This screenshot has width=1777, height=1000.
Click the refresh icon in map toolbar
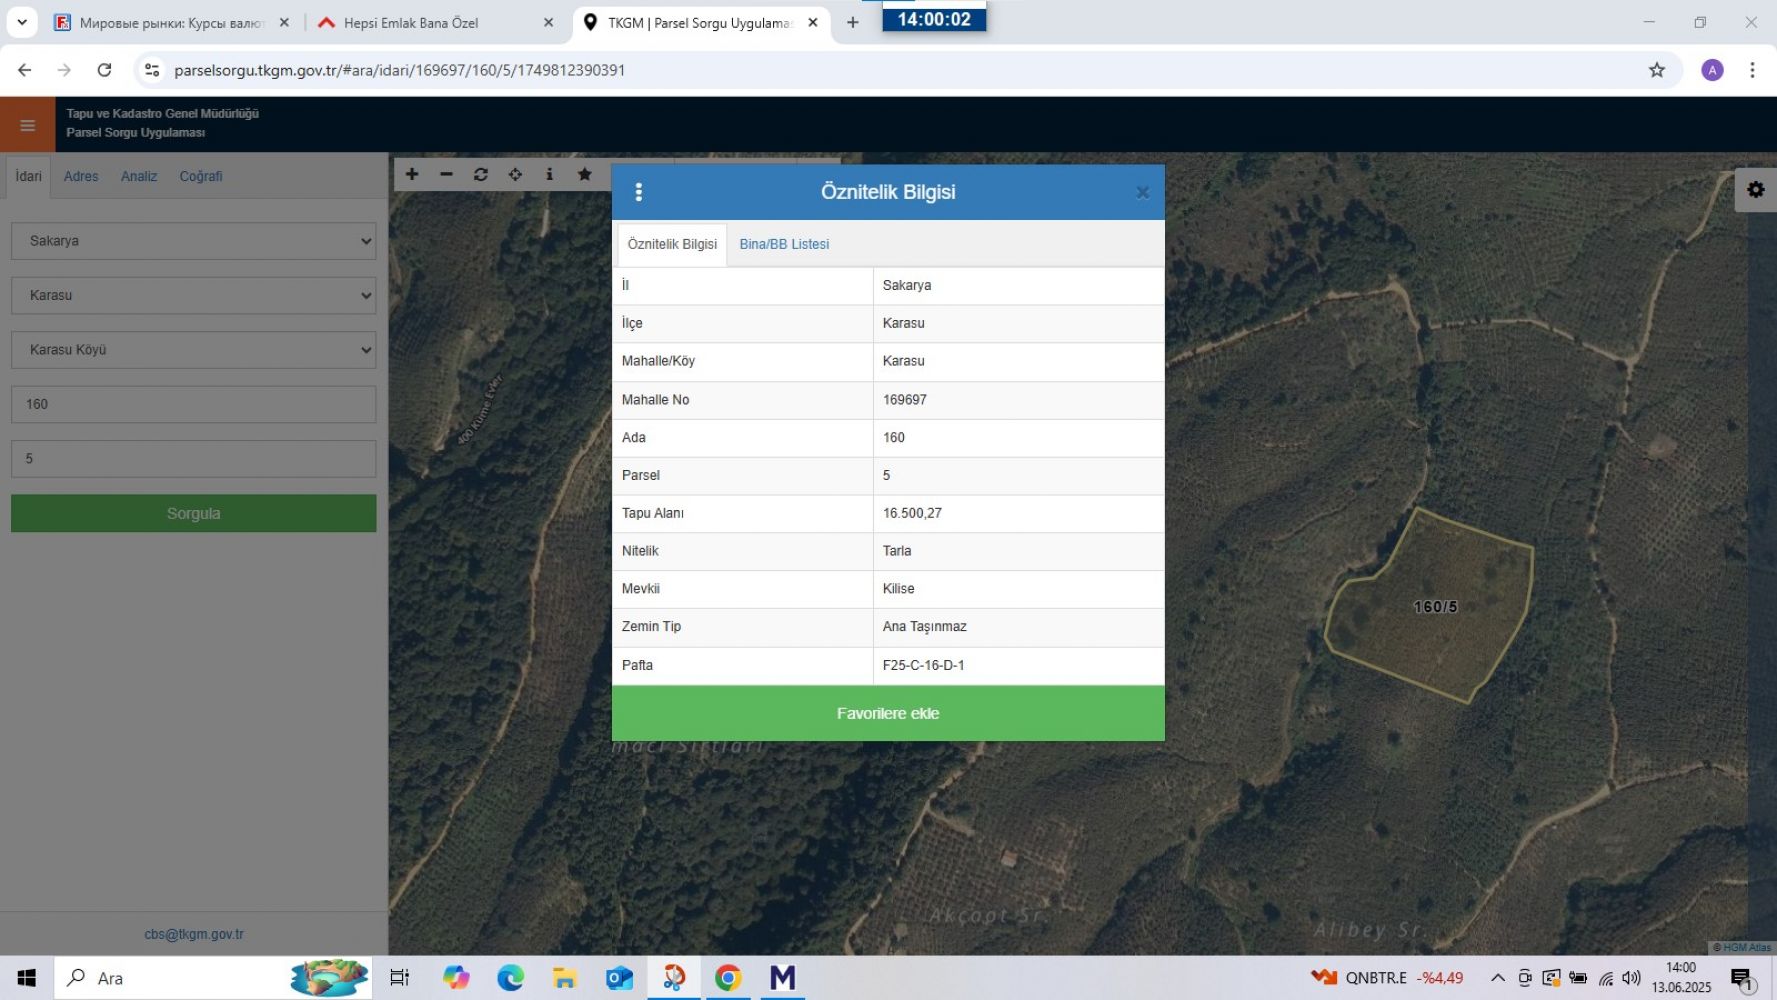click(481, 174)
